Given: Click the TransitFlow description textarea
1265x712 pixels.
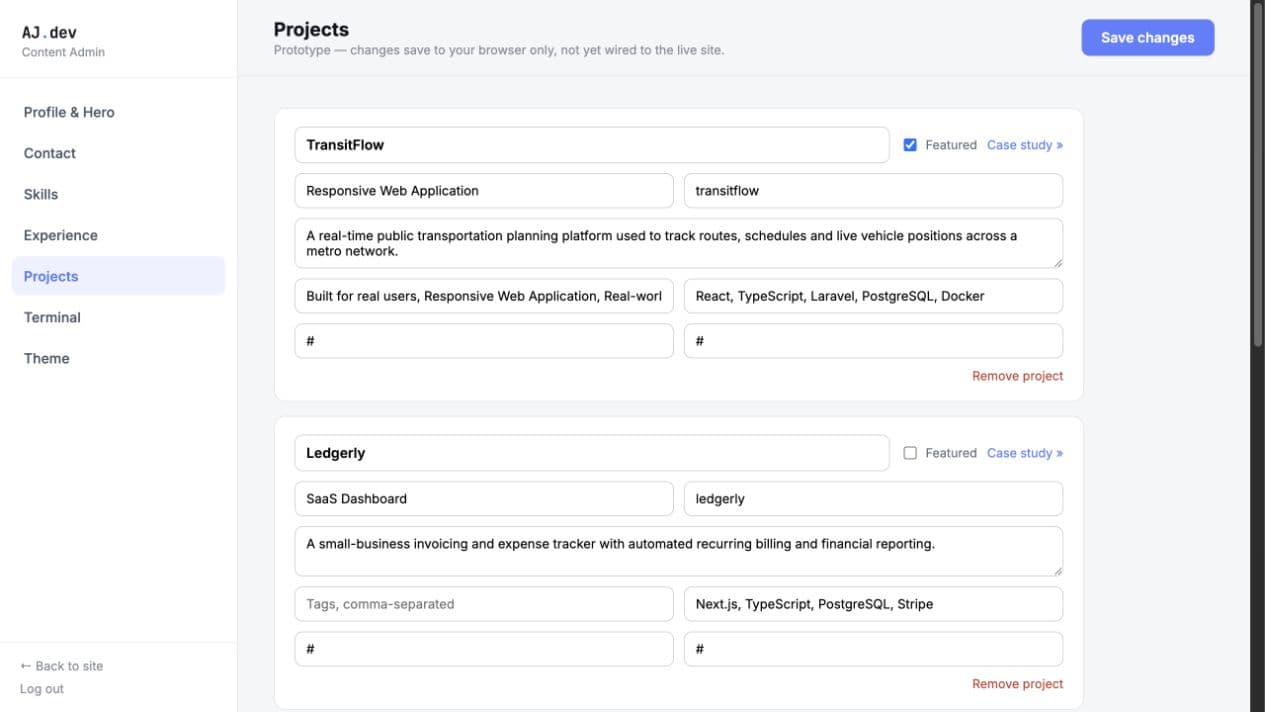Looking at the screenshot, I should (679, 243).
